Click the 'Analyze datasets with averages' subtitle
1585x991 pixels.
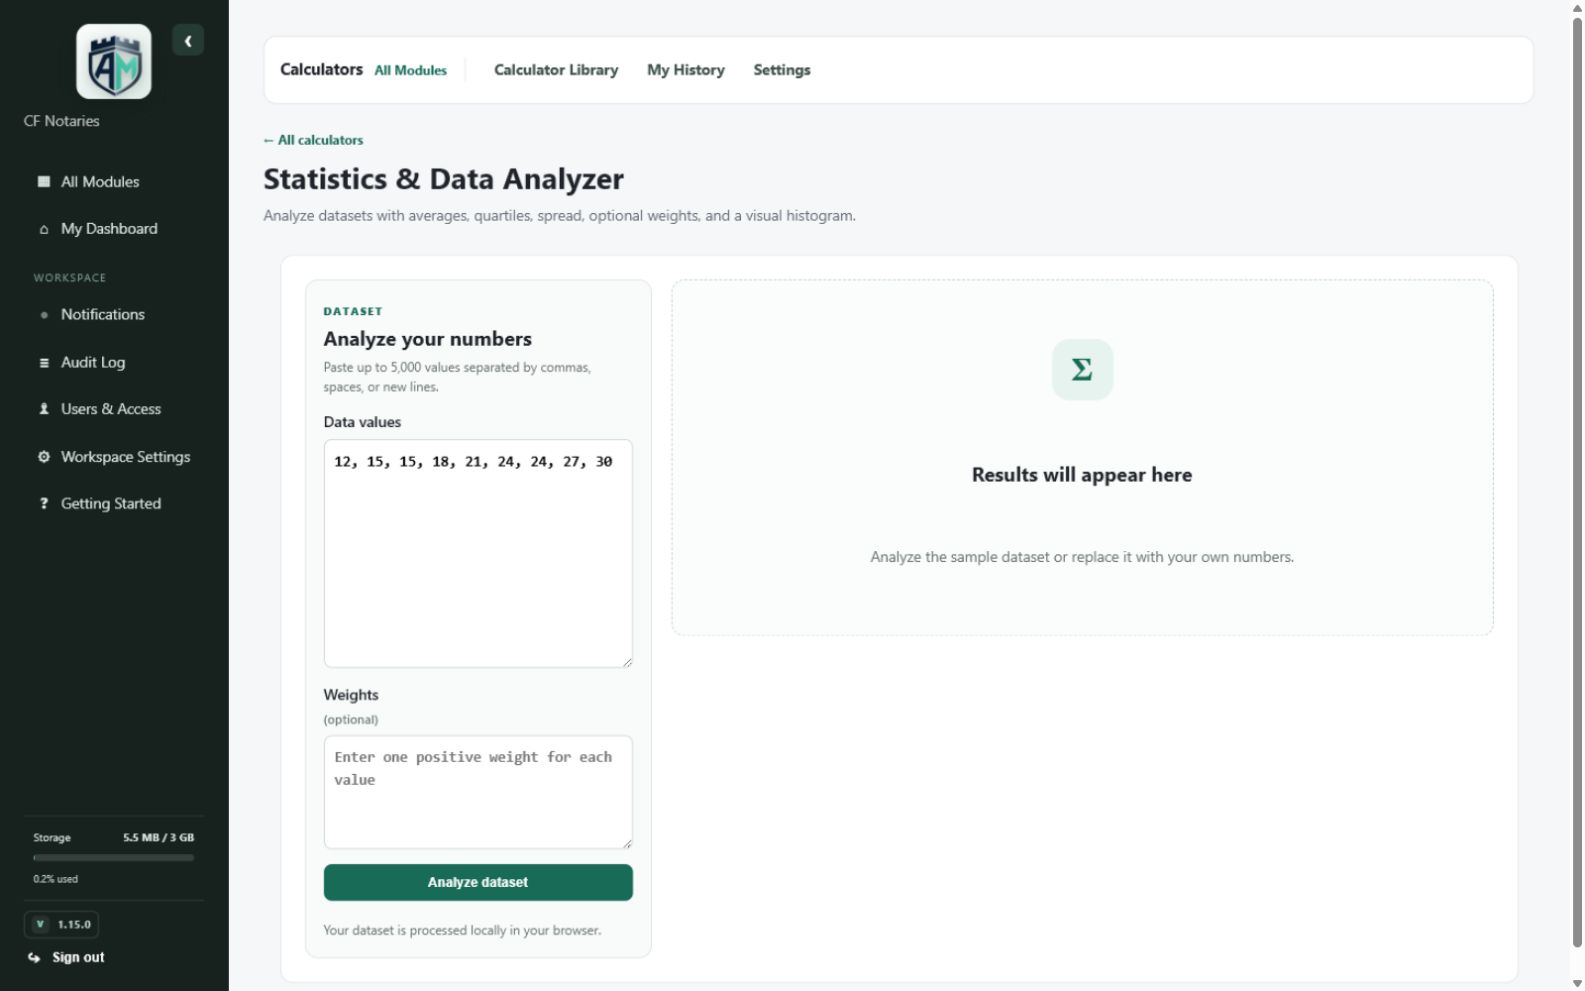559,216
